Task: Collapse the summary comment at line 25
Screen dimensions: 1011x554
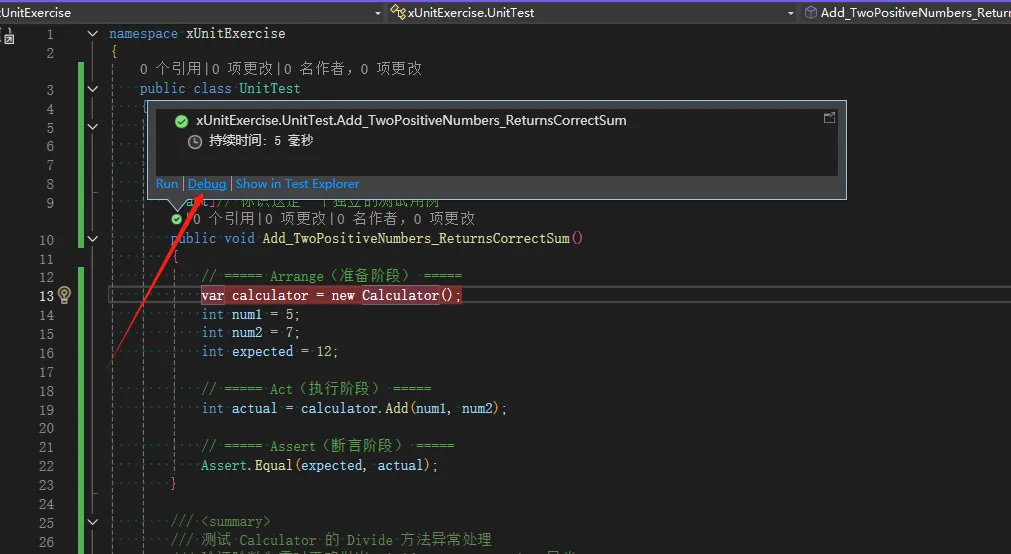Action: pos(93,522)
